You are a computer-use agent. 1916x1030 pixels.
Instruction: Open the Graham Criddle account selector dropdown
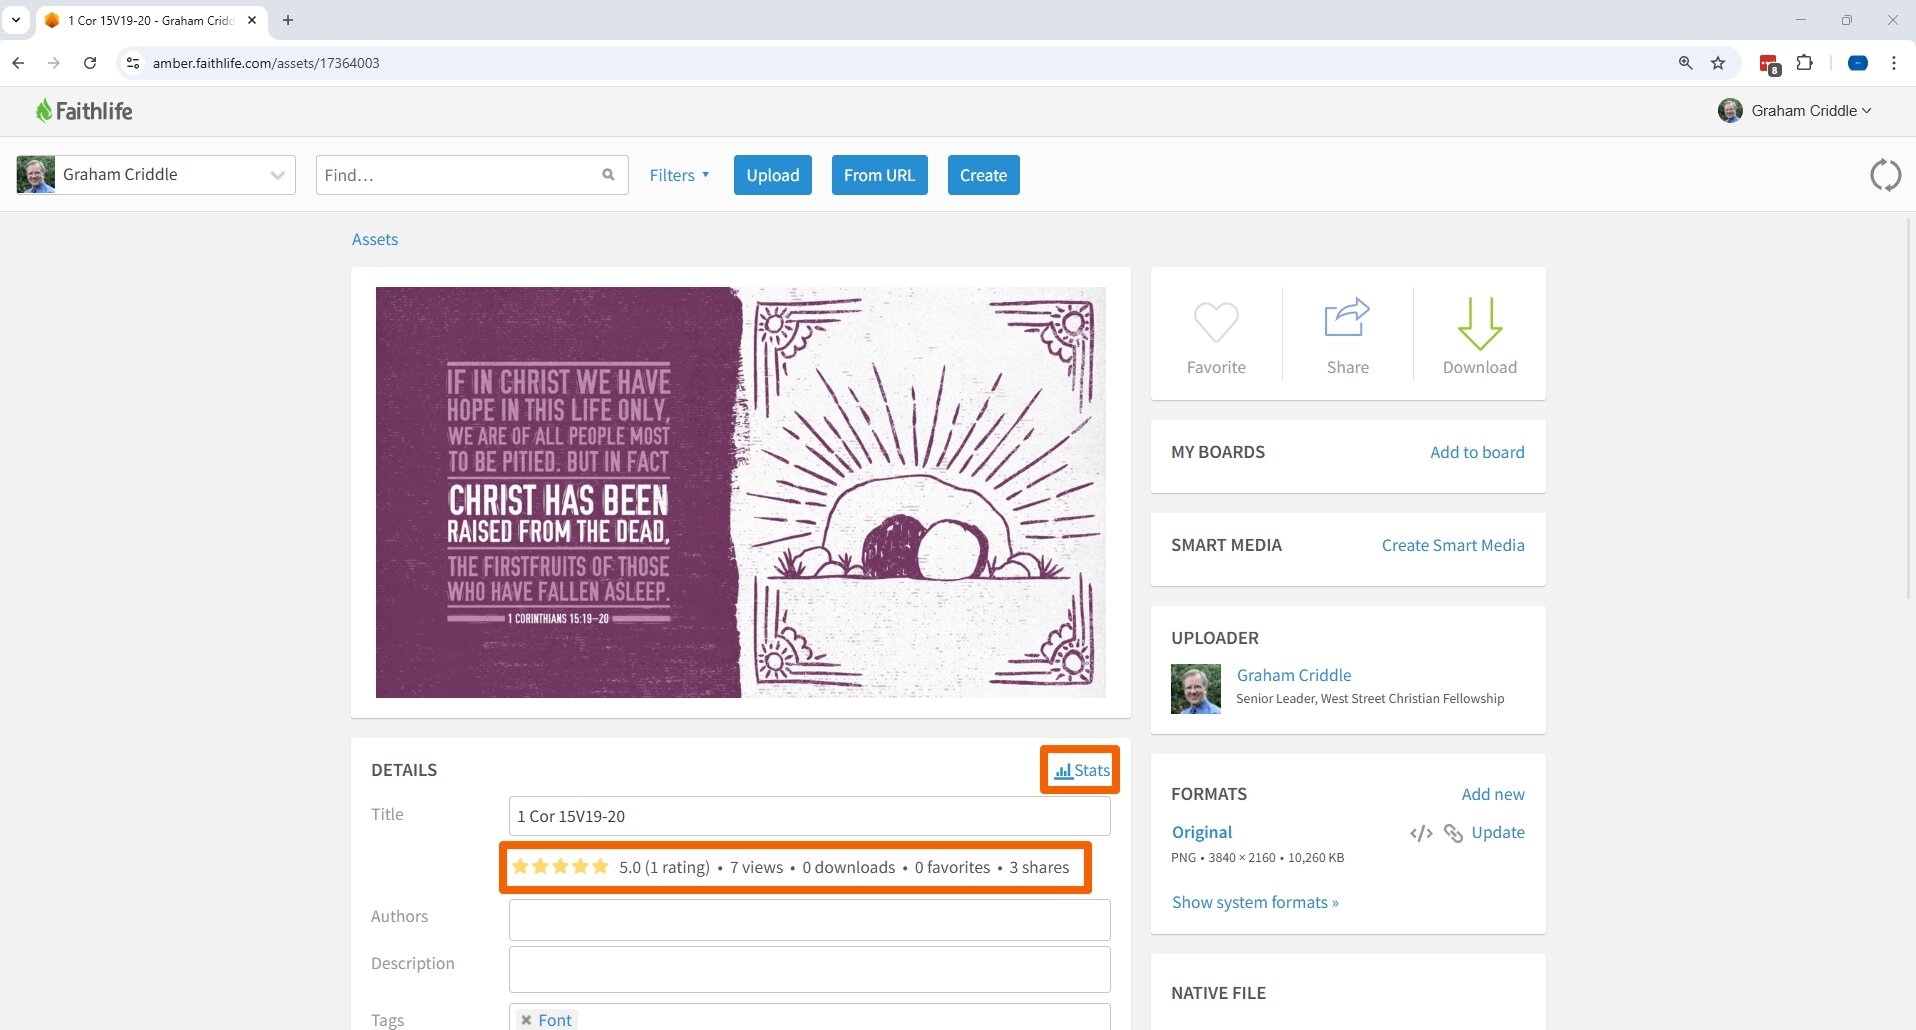tap(156, 175)
